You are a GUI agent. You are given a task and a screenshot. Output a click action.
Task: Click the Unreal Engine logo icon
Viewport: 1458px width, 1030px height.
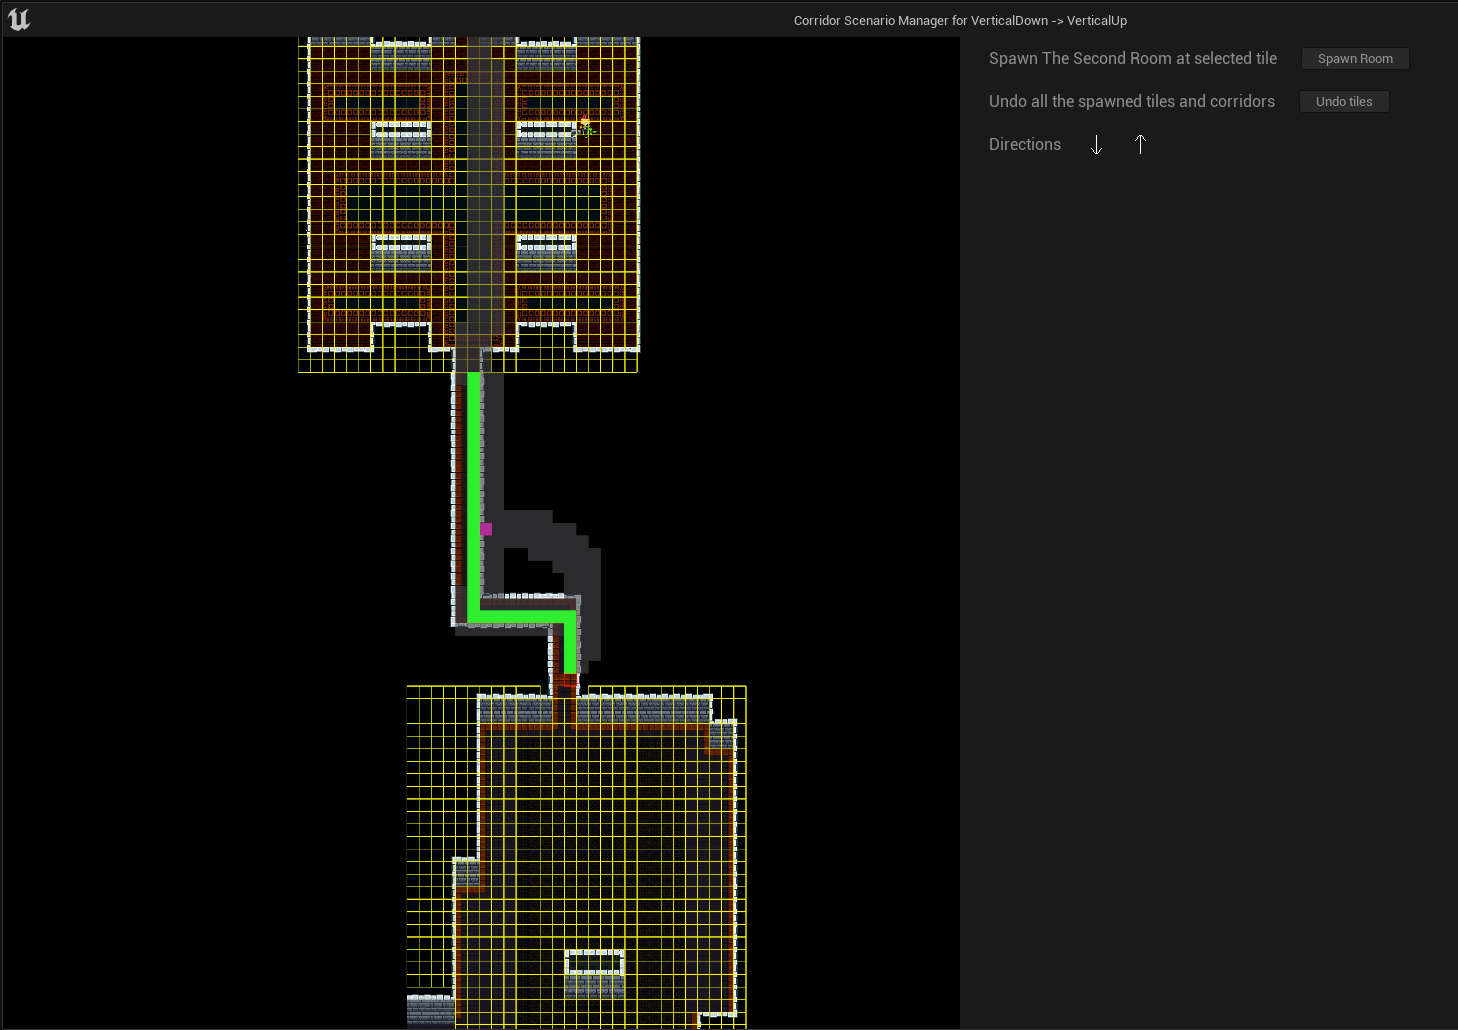(x=19, y=20)
